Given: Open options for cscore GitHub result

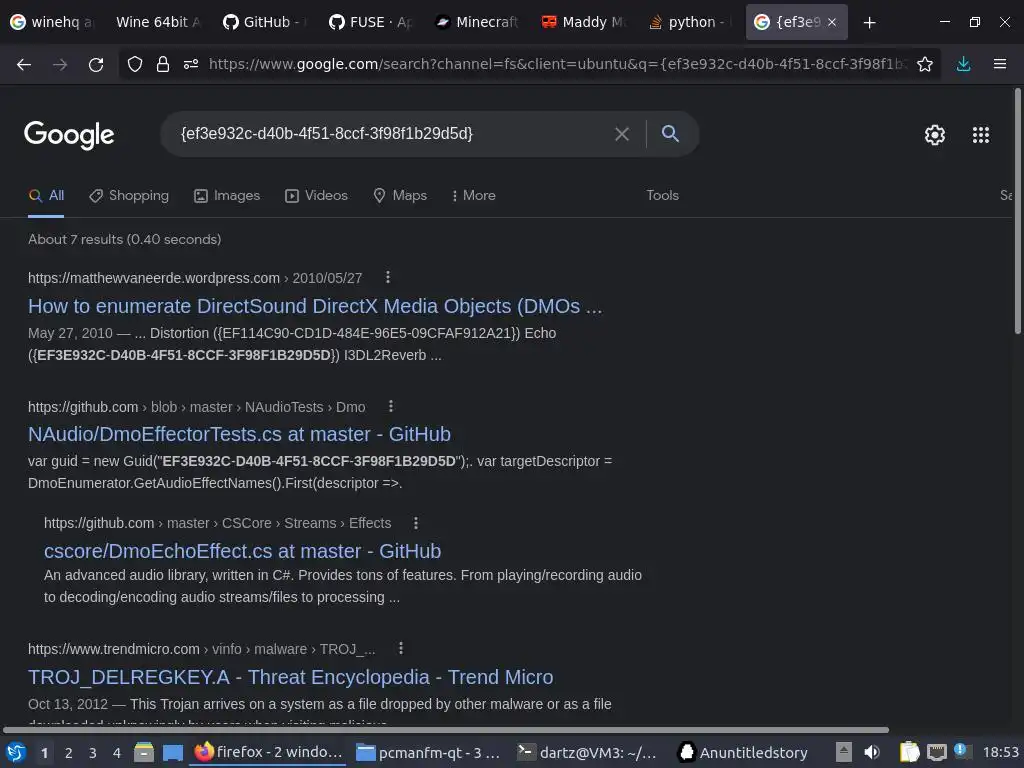Looking at the screenshot, I should 416,523.
